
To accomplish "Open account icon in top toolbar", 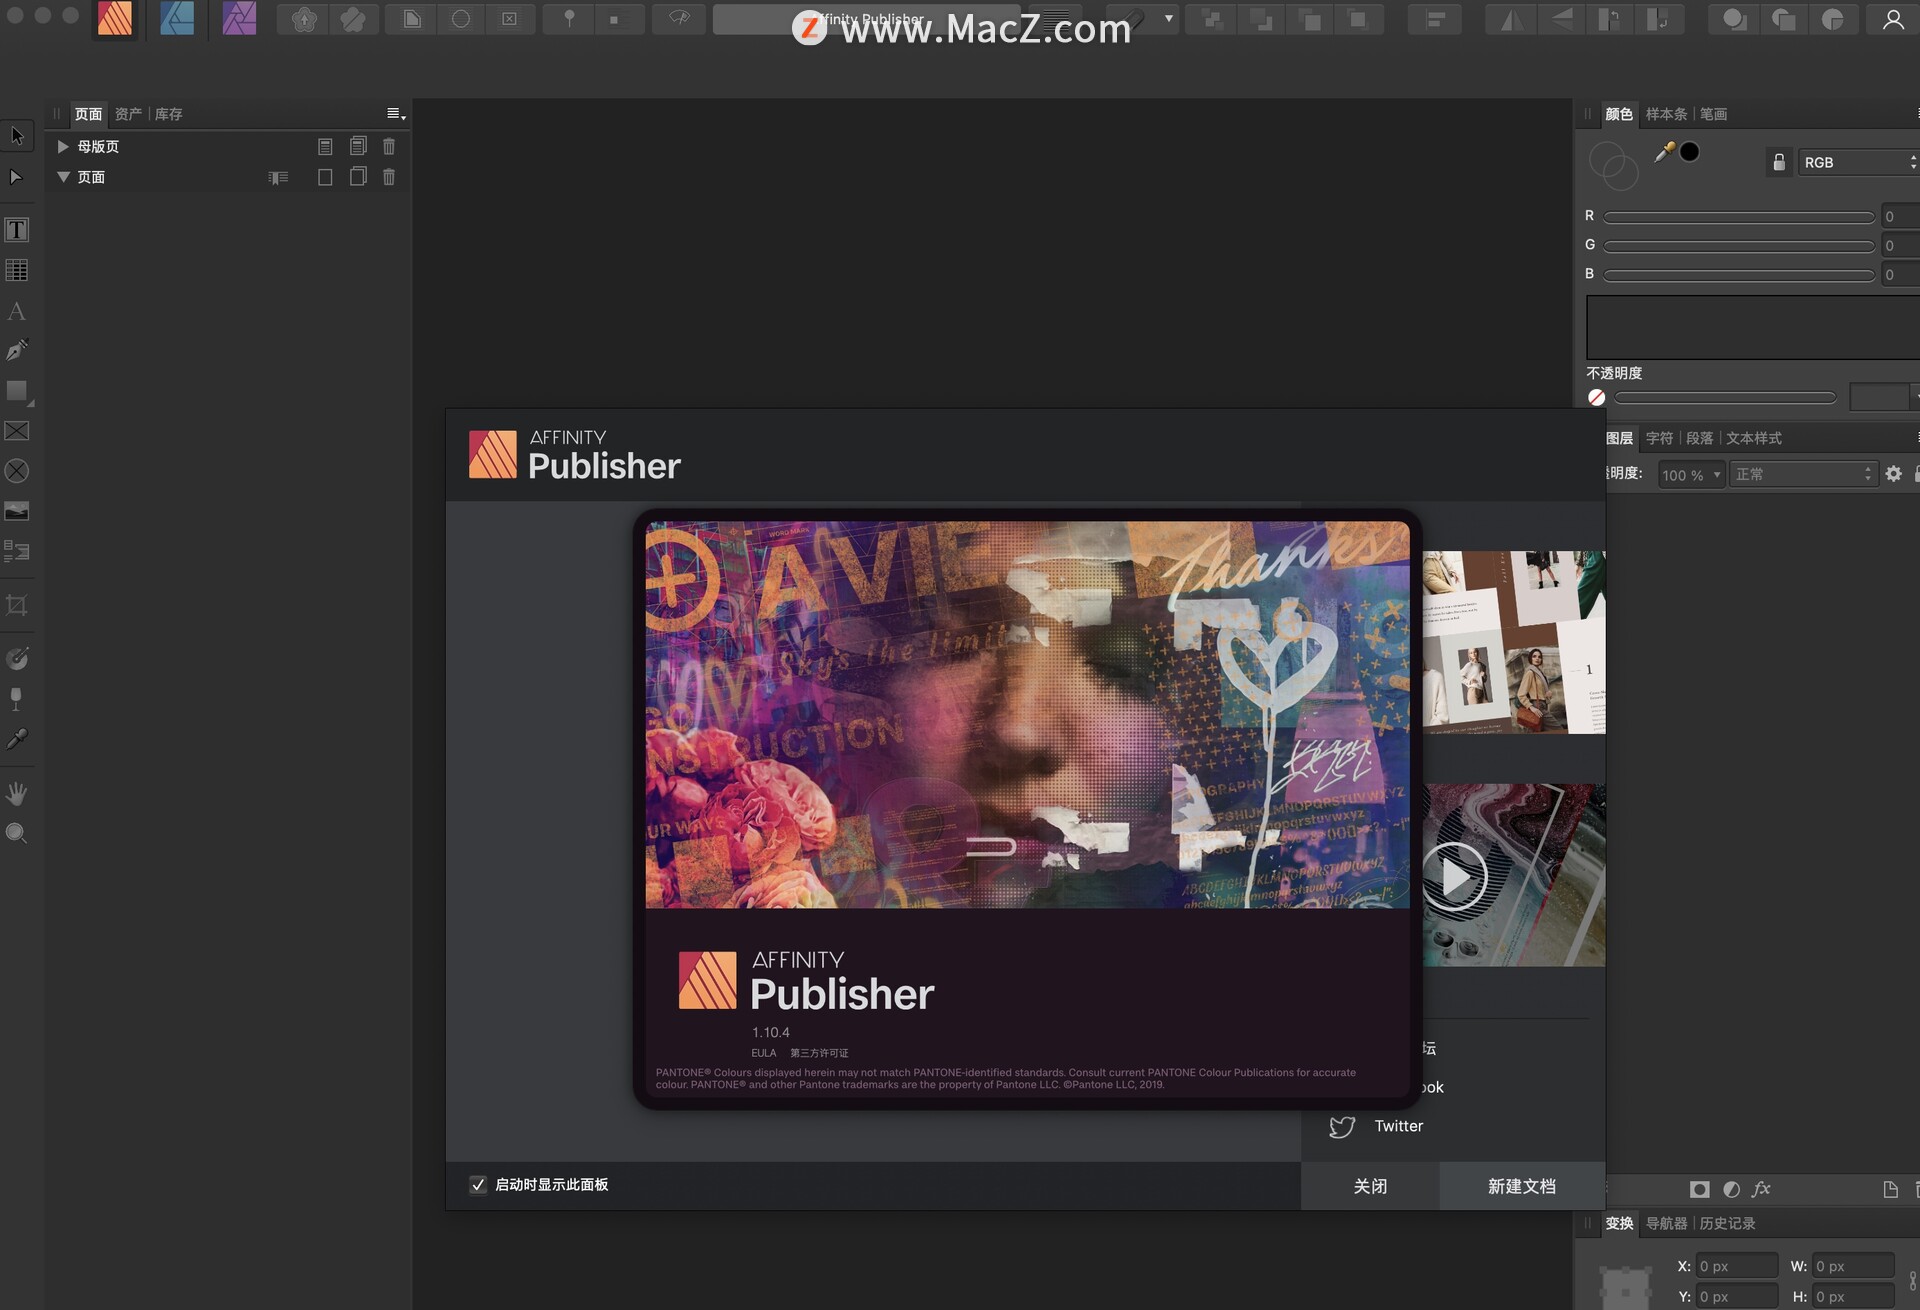I will (x=1893, y=19).
